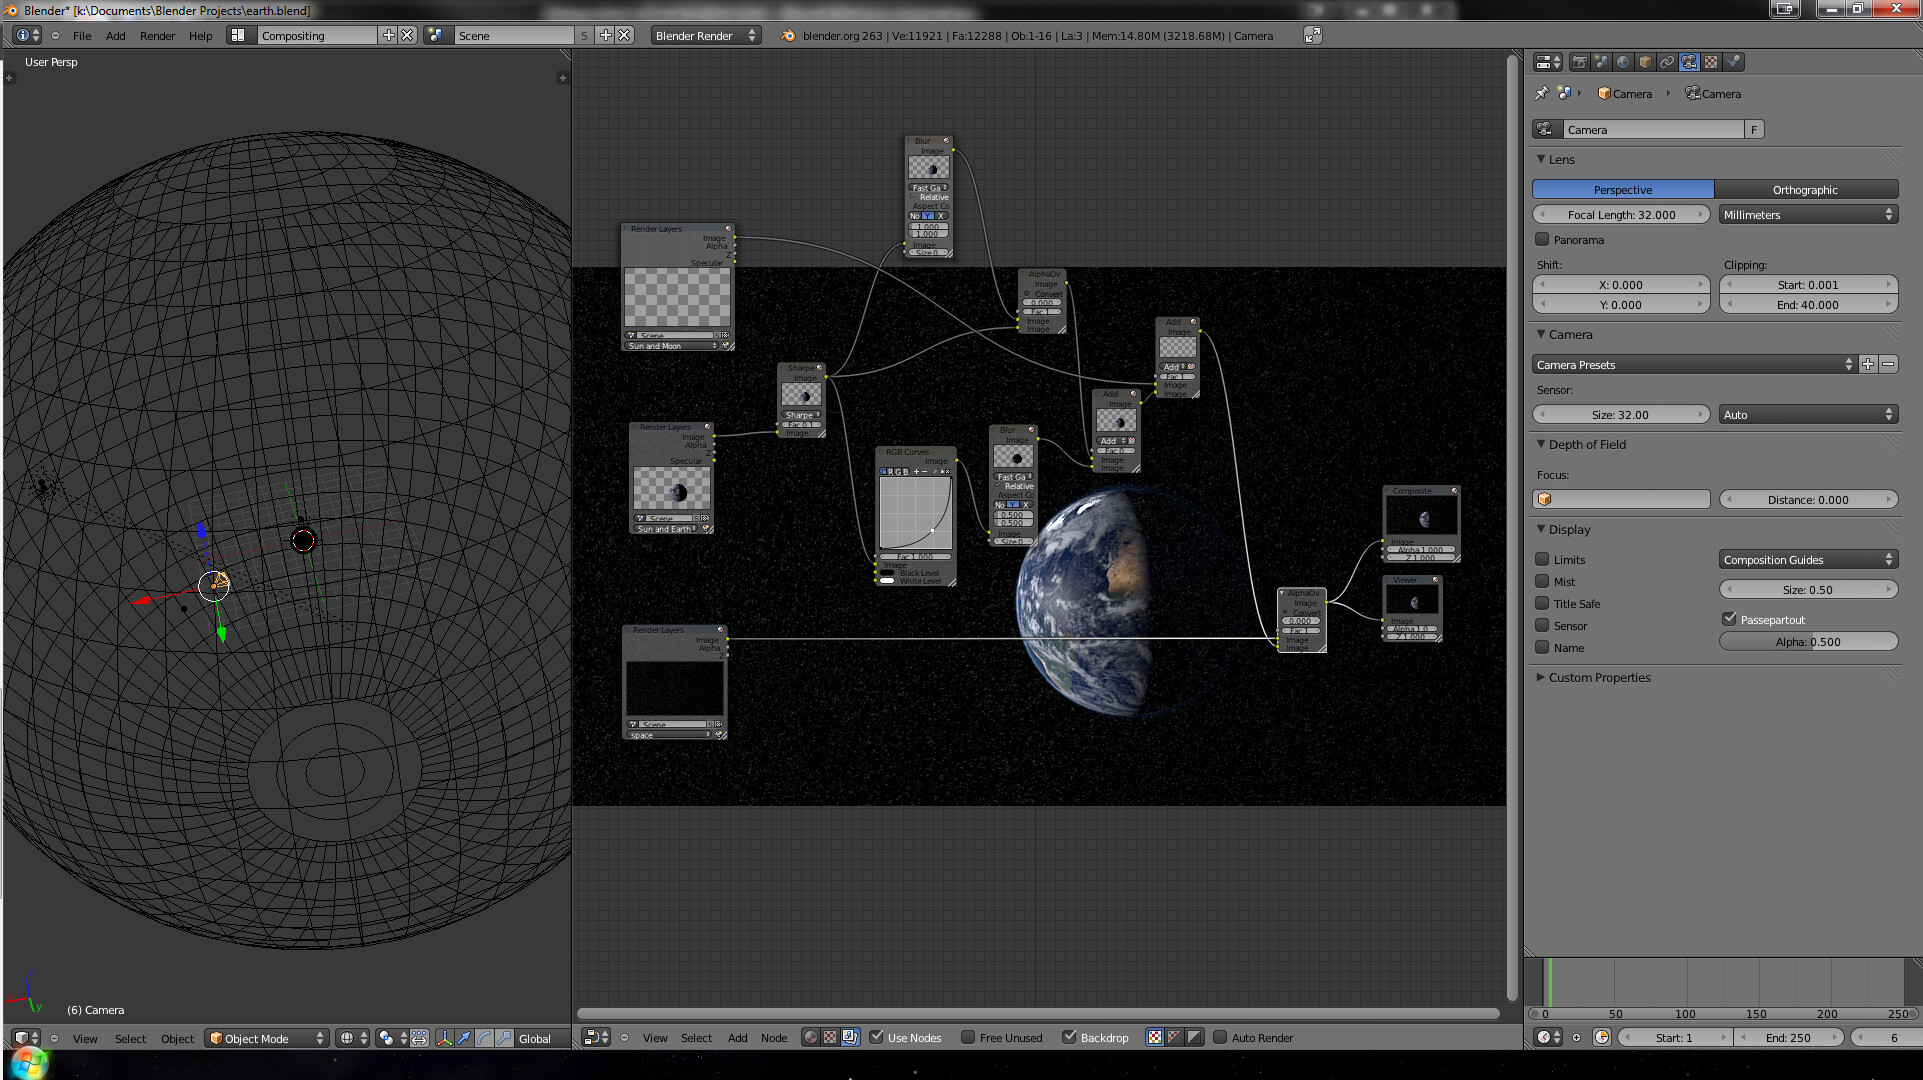Click rotate manipulator arc icon
The image size is (1923, 1080).
click(x=484, y=1038)
